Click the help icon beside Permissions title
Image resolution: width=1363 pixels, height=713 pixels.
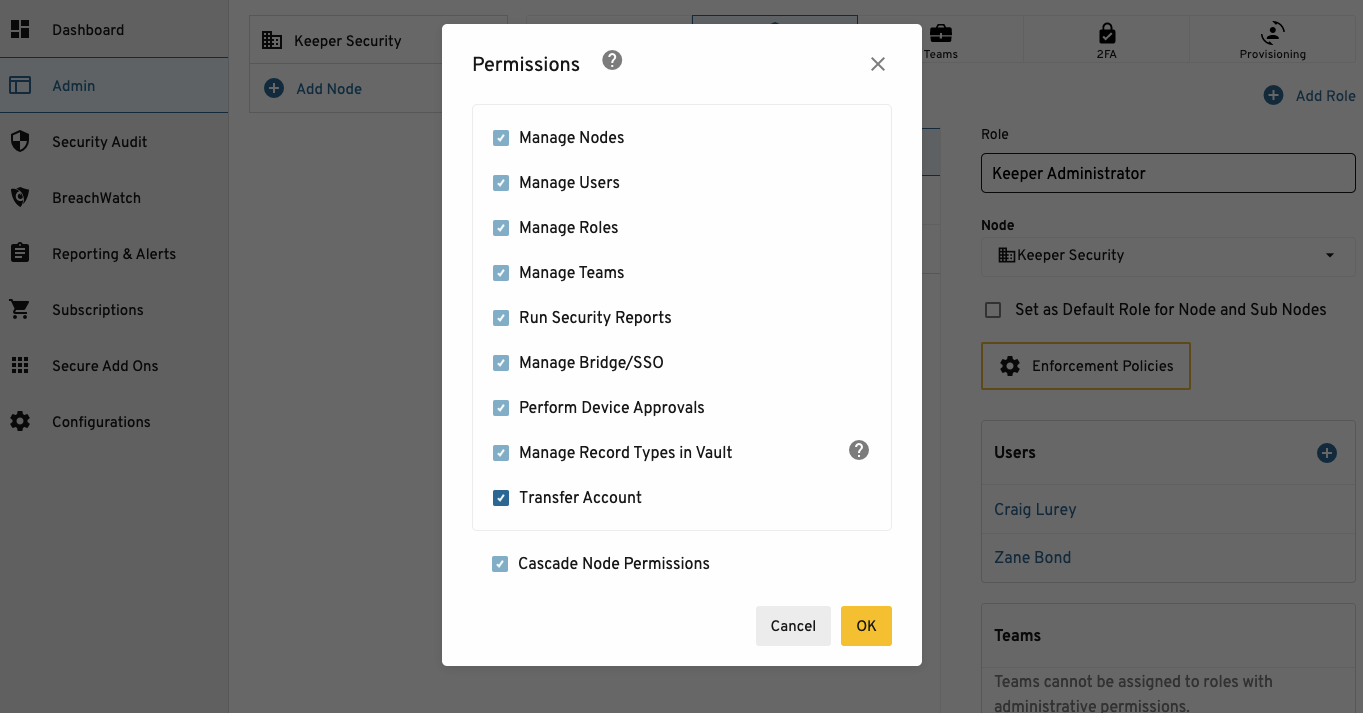click(612, 61)
